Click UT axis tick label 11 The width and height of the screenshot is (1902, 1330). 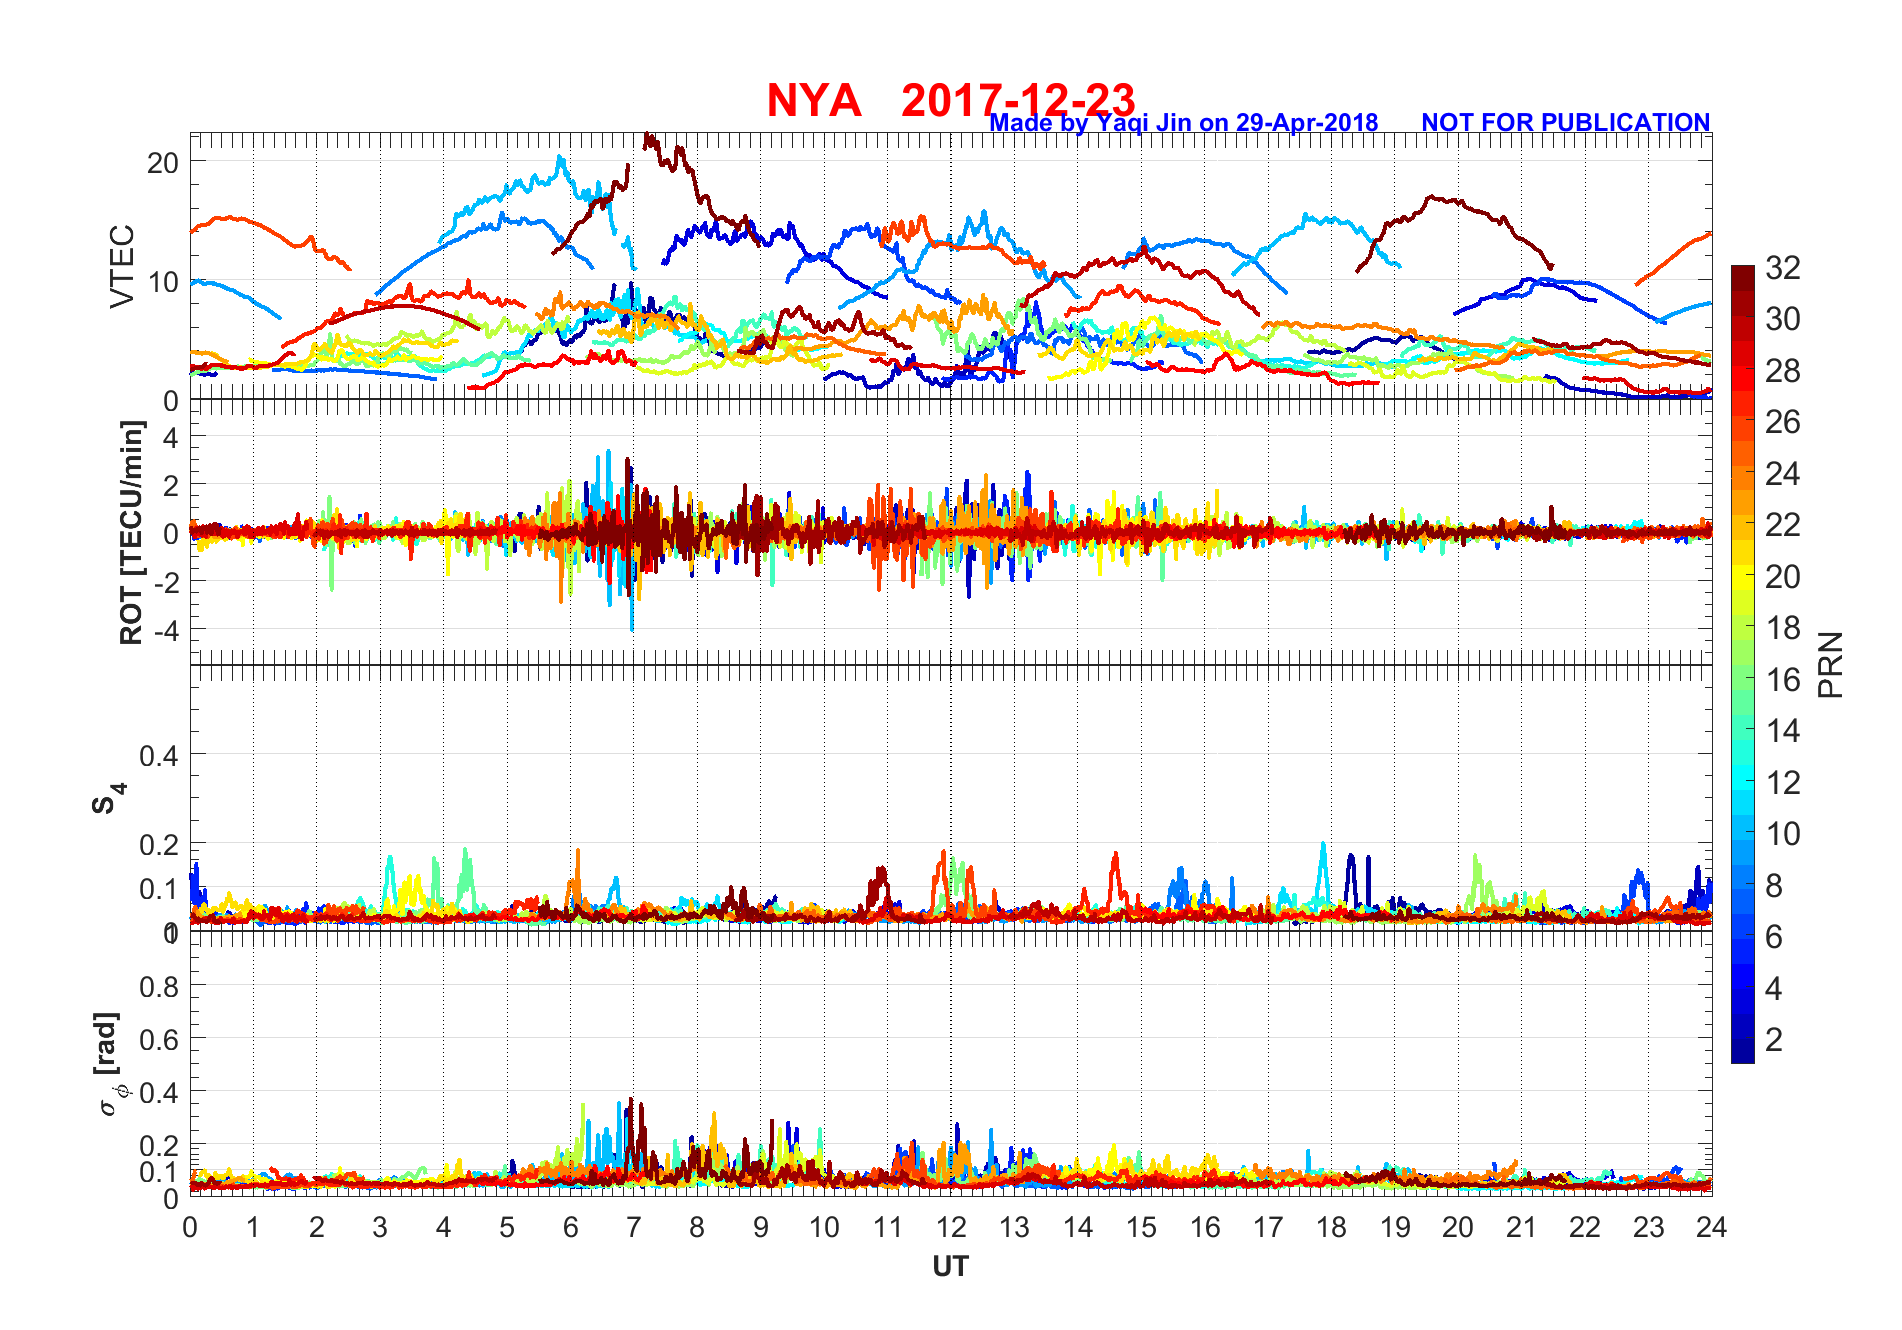(x=887, y=1227)
